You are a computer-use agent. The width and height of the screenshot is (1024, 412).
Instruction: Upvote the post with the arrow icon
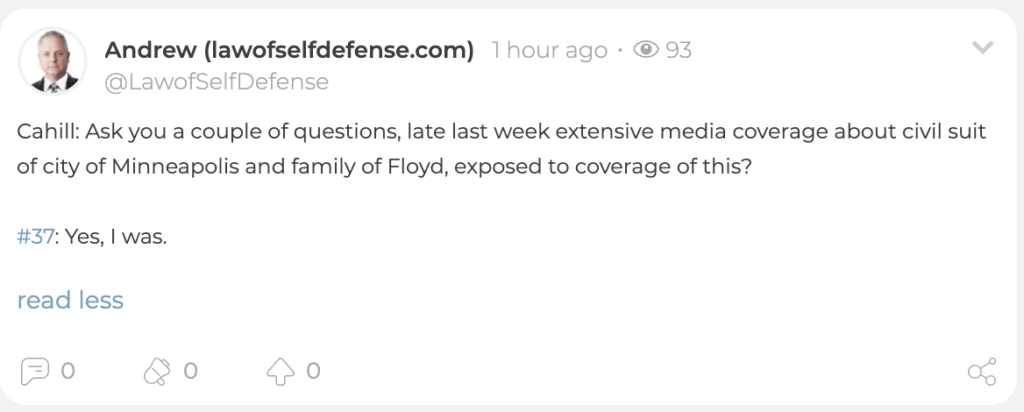tap(280, 372)
